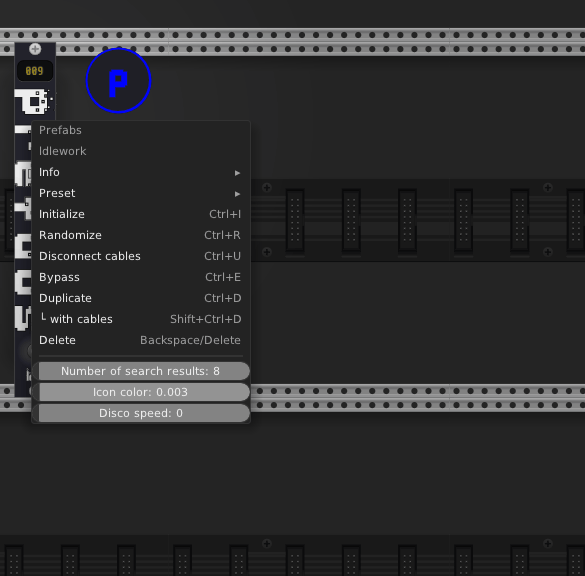This screenshot has height=576, width=585.
Task: Click the Idlework label in menu
Action: 62,151
